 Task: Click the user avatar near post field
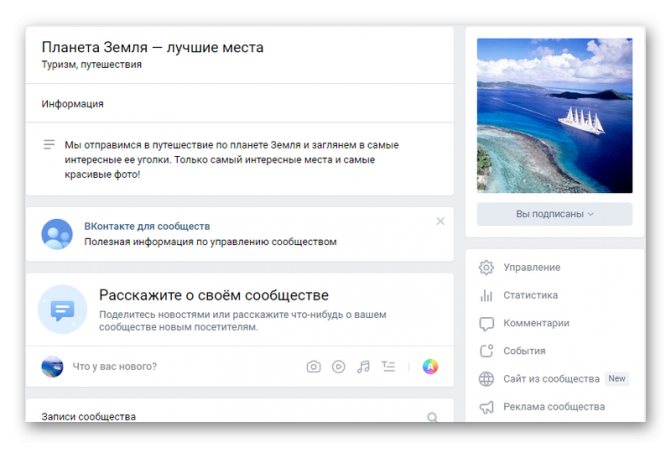52,367
